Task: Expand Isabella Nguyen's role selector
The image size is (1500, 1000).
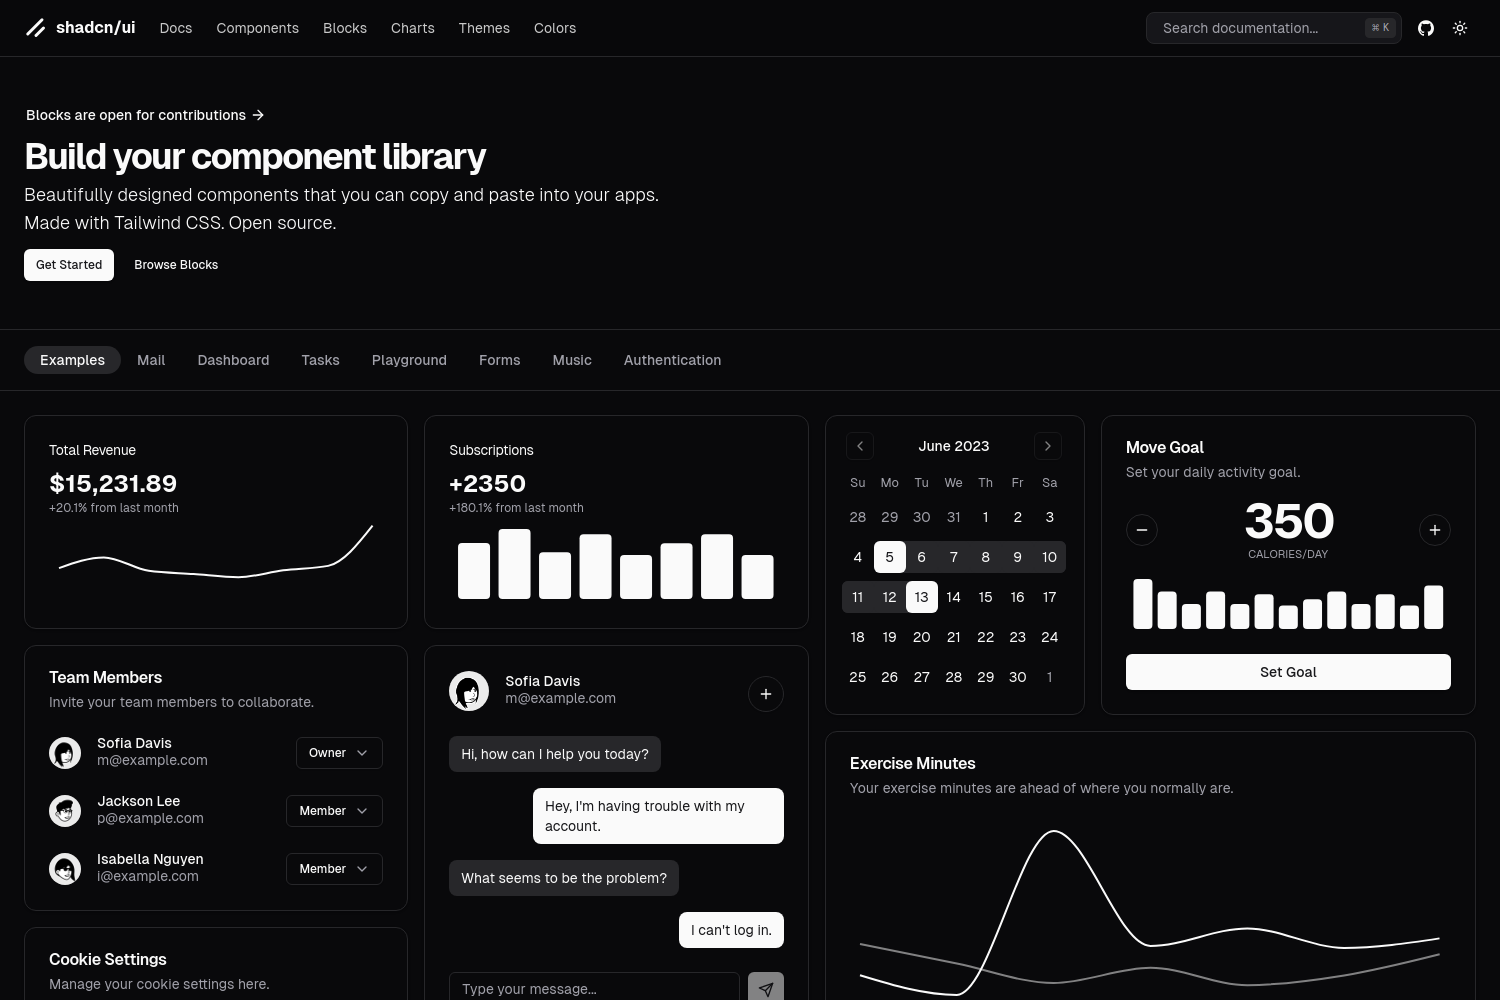Action: 333,868
